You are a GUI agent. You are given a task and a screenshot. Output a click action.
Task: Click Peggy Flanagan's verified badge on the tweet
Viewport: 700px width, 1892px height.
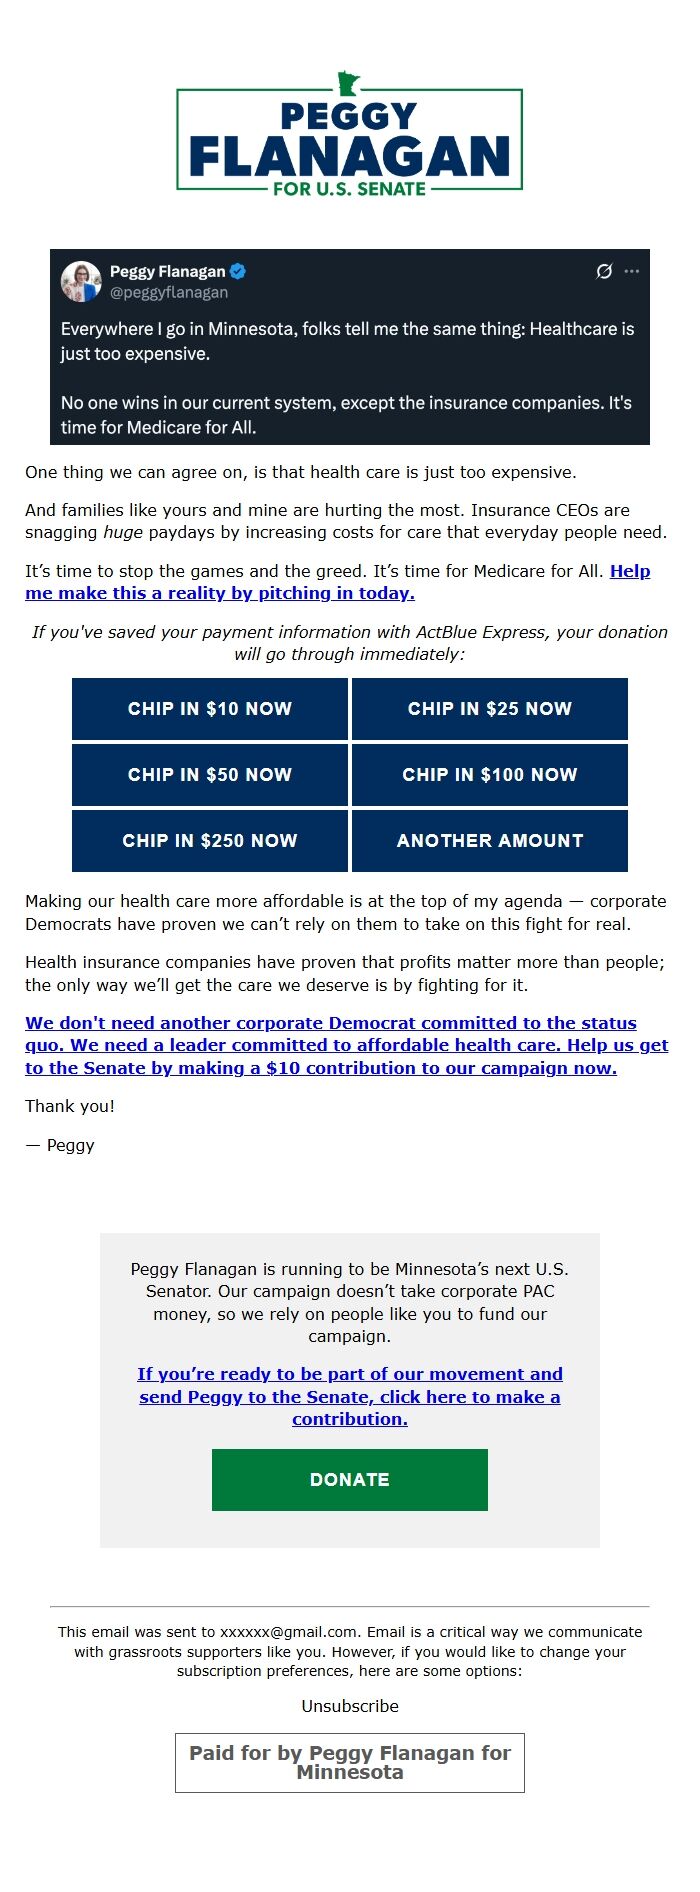(x=237, y=270)
